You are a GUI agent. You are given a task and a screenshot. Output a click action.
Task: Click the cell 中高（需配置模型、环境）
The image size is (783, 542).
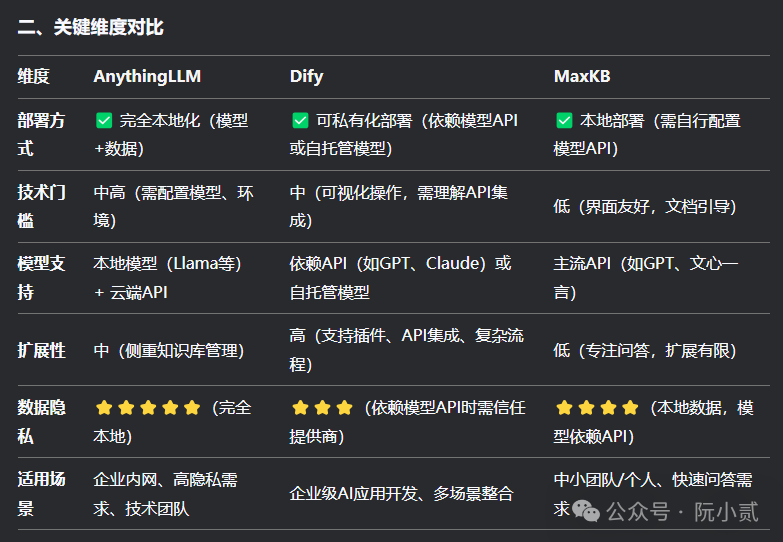point(173,206)
